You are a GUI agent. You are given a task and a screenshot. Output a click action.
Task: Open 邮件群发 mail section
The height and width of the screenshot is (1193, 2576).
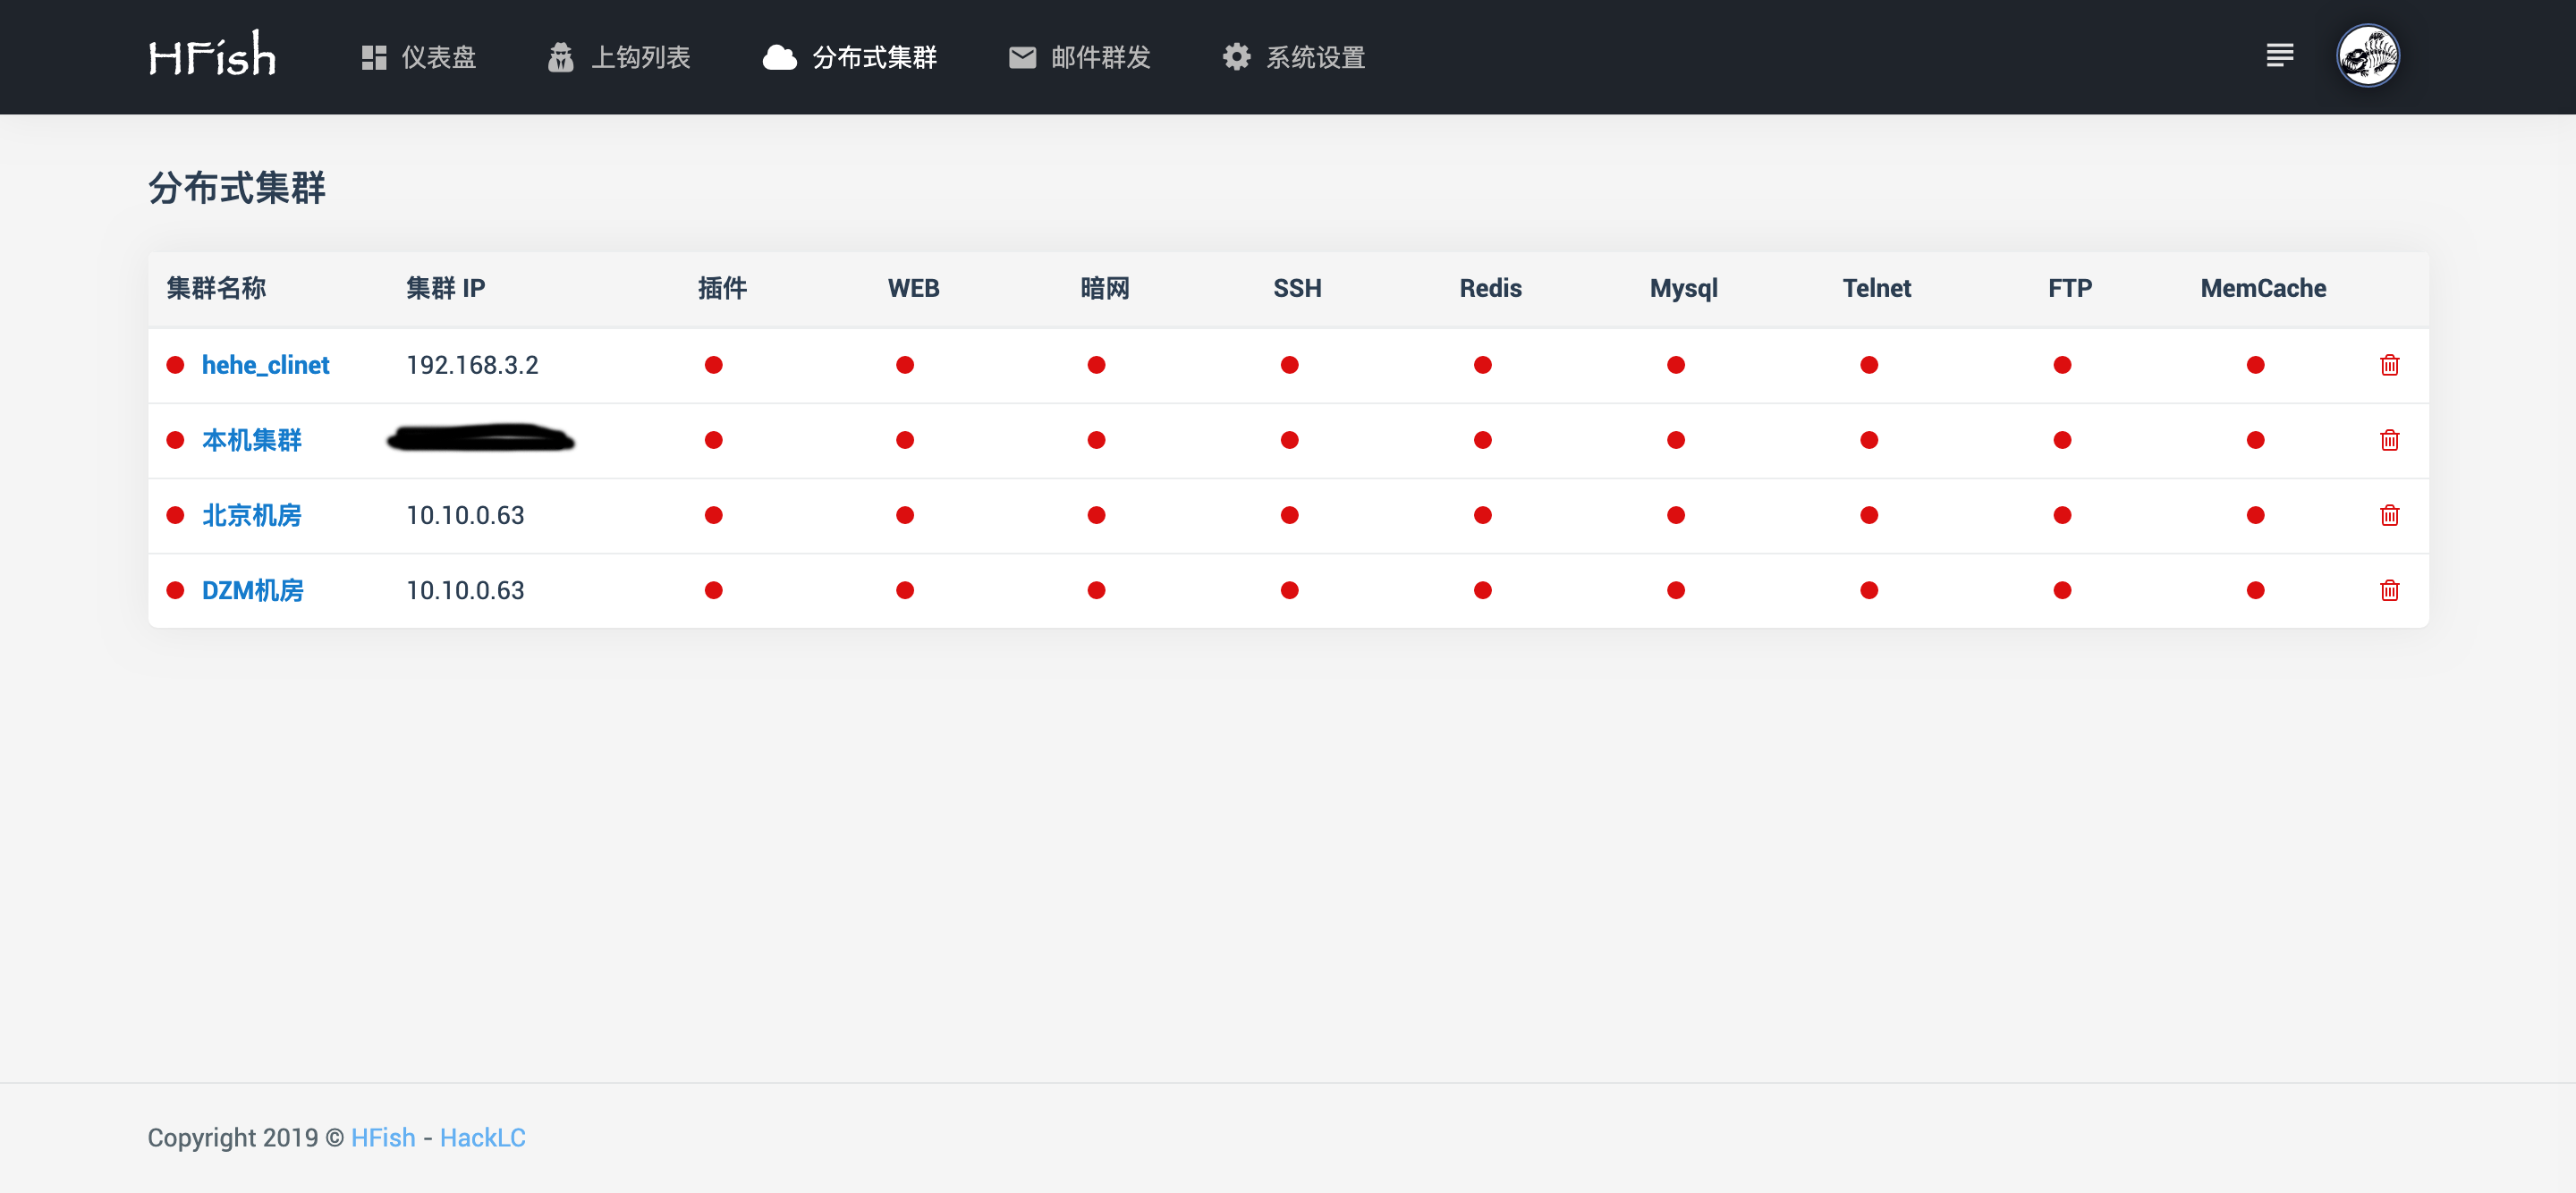coord(1100,58)
